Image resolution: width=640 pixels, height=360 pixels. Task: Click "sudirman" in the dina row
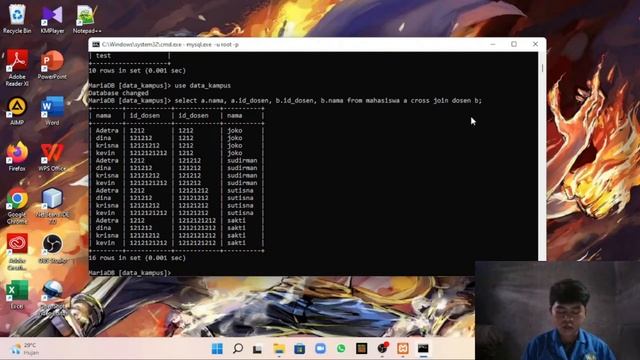coord(242,168)
